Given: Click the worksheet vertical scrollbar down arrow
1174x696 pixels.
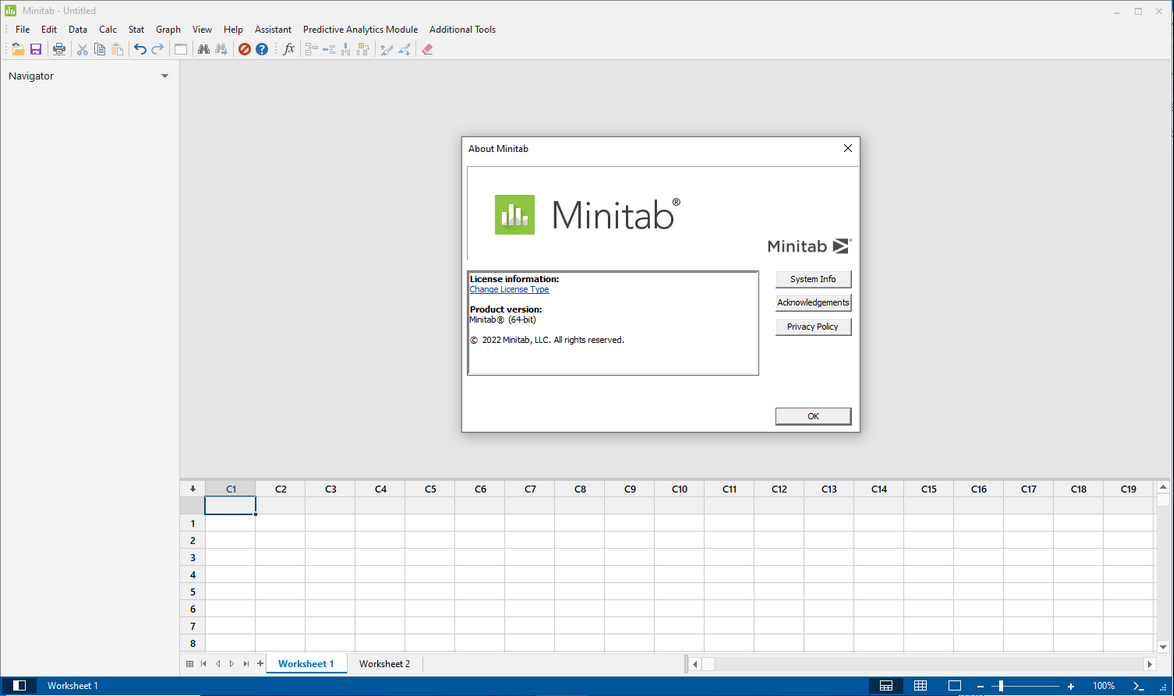Looking at the screenshot, I should click(1163, 647).
